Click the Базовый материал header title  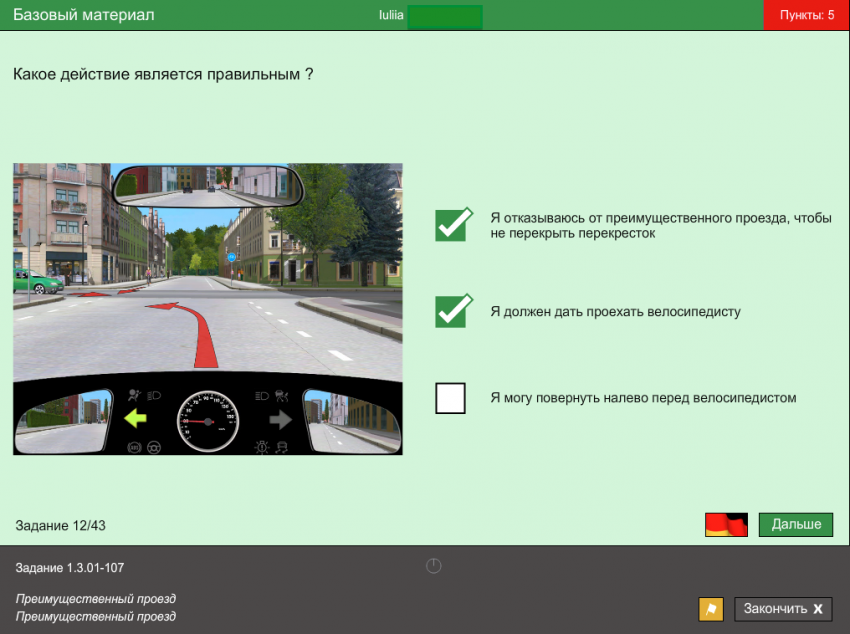click(83, 15)
